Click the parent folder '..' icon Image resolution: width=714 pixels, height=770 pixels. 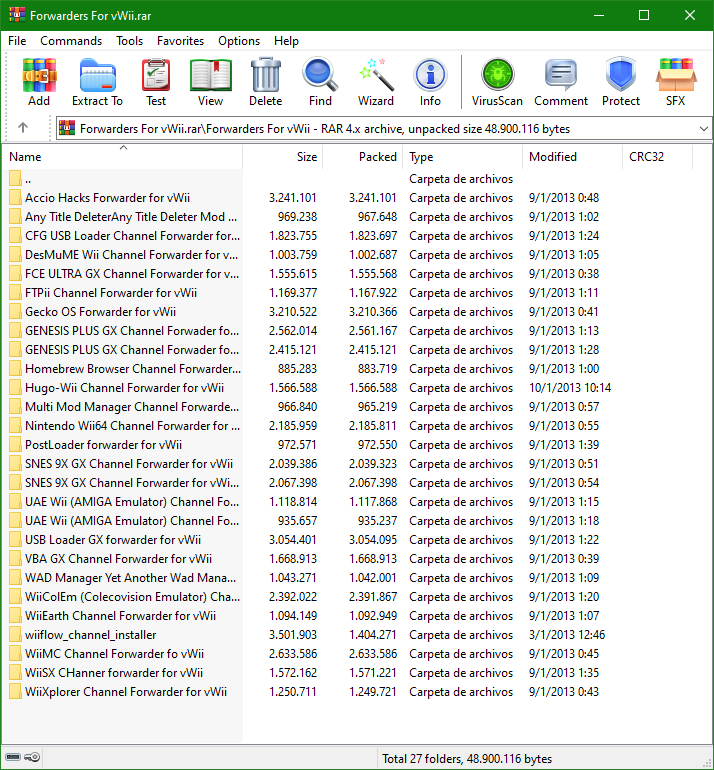pyautogui.click(x=15, y=179)
